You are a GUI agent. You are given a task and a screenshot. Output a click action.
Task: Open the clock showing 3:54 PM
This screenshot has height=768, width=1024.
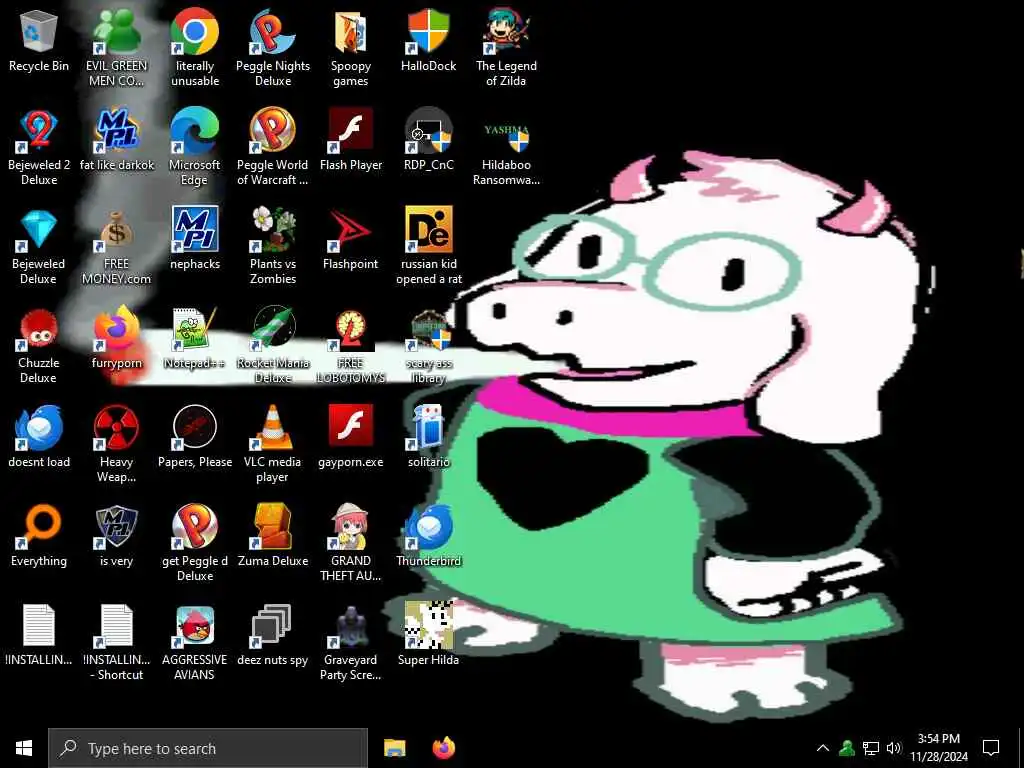pos(939,748)
